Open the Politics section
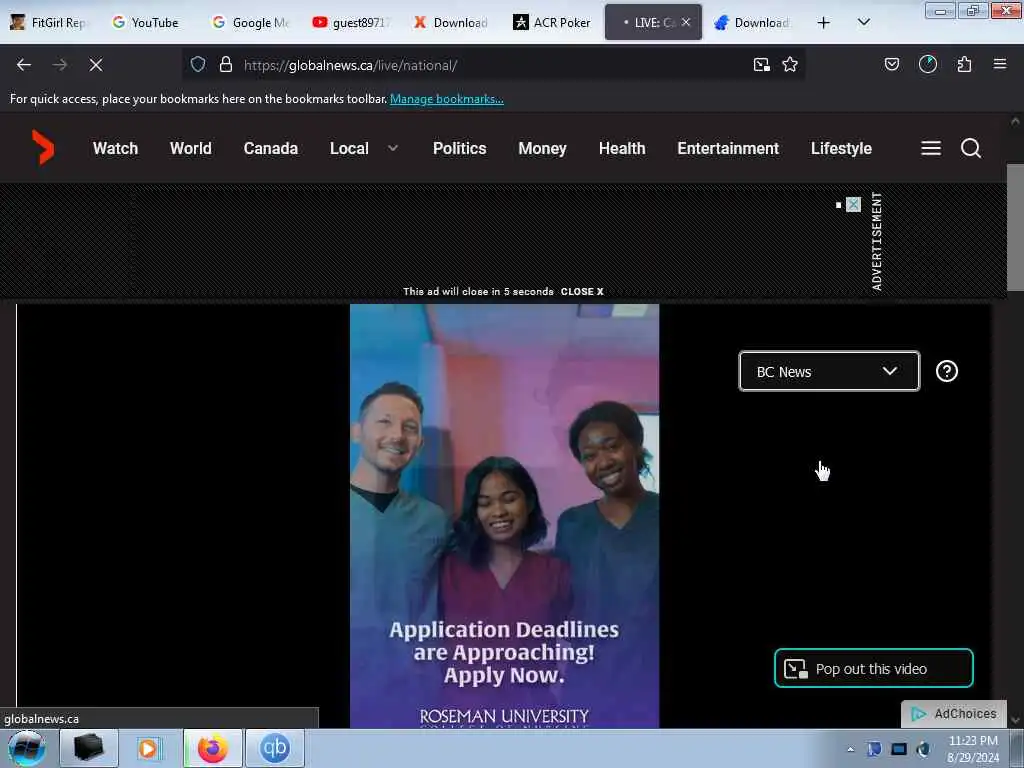 (x=459, y=148)
